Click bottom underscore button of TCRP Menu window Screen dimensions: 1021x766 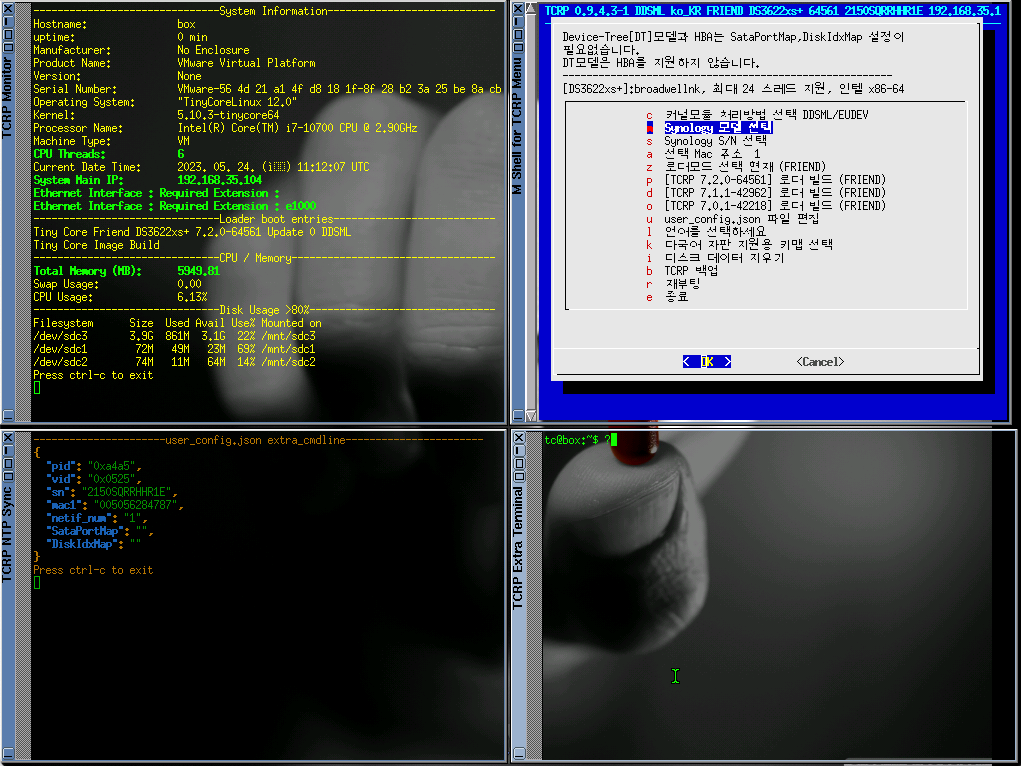tap(518, 415)
